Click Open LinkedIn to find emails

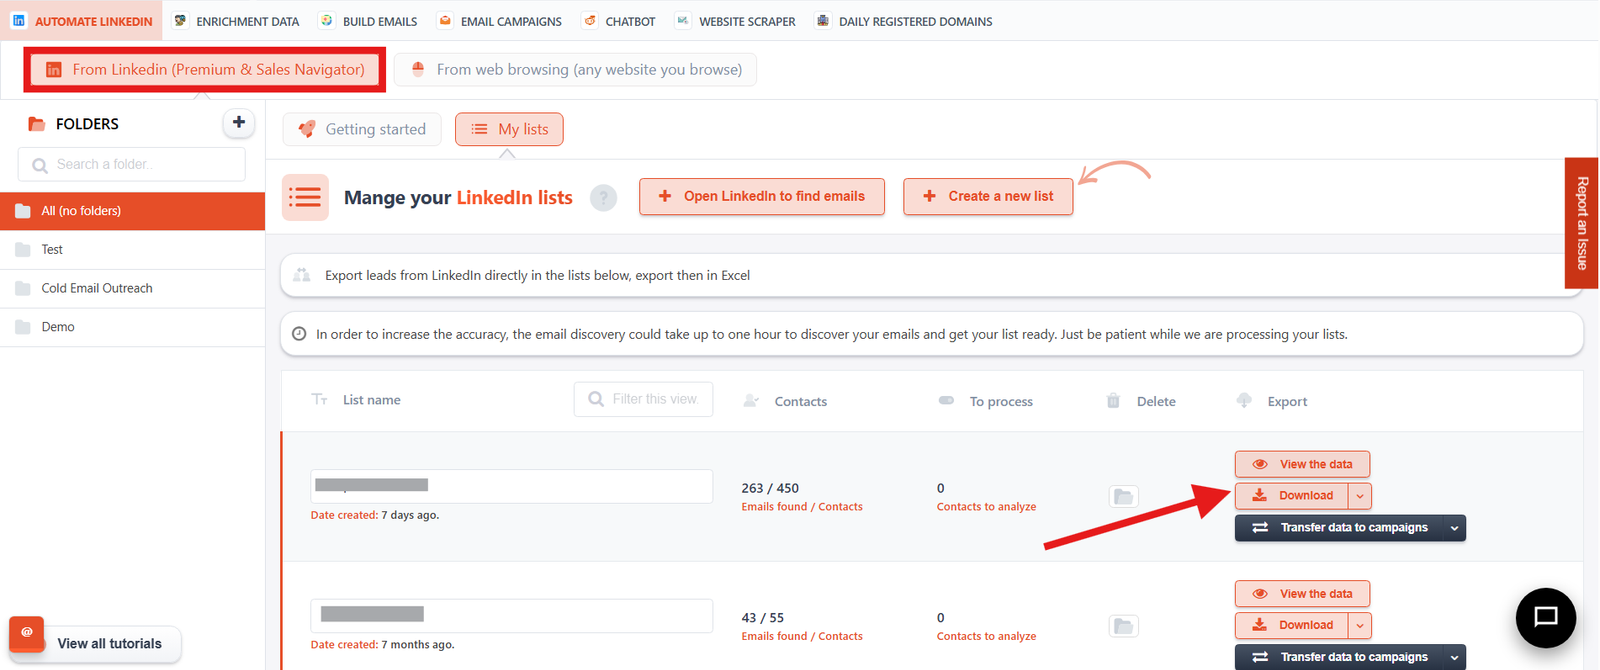pos(762,196)
